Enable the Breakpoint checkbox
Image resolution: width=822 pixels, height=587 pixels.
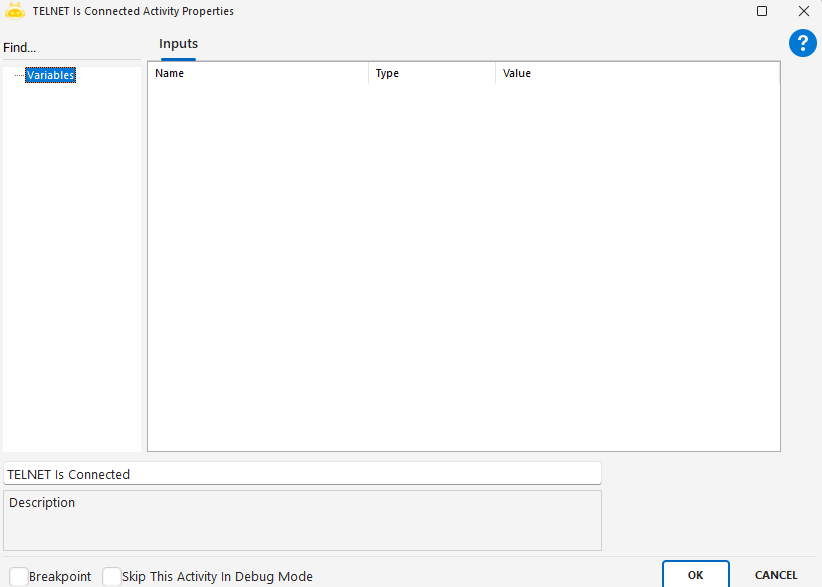[19, 576]
